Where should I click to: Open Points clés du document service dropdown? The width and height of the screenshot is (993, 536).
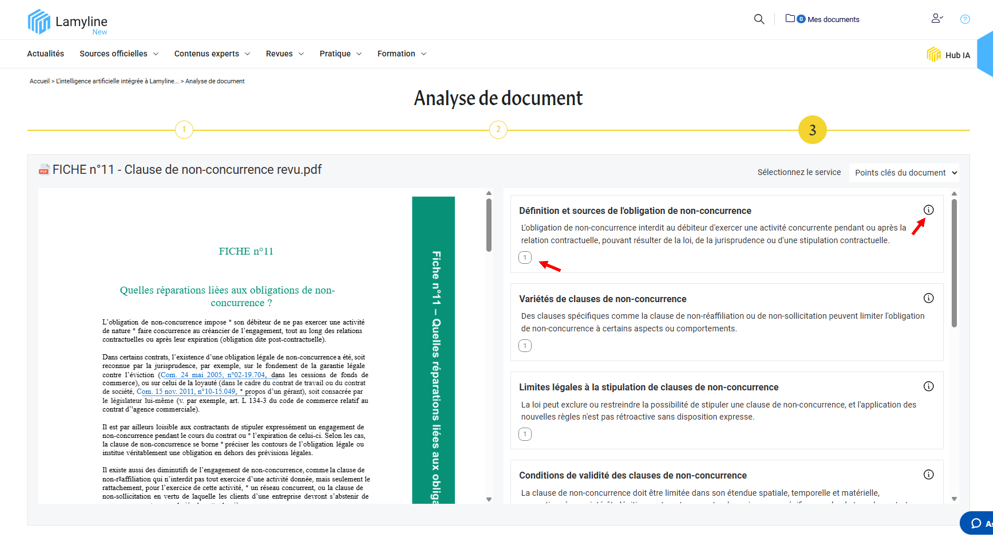(x=904, y=172)
